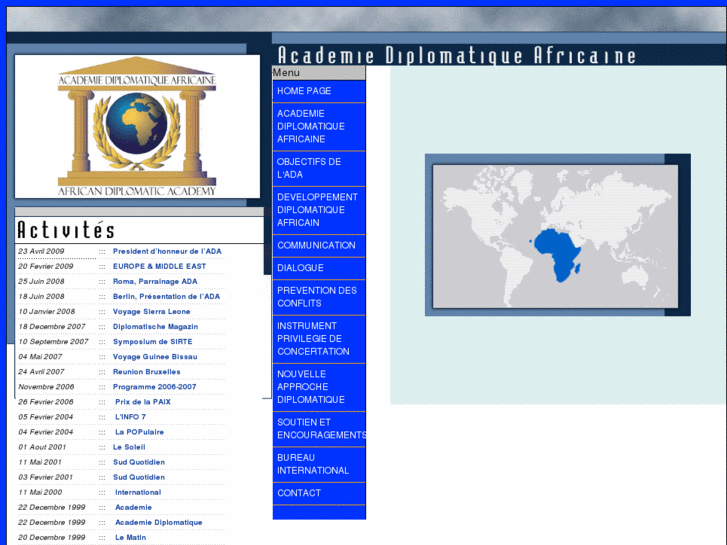The height and width of the screenshot is (545, 727).
Task: Click date 26 Fevrier 2006
Action: (46, 402)
